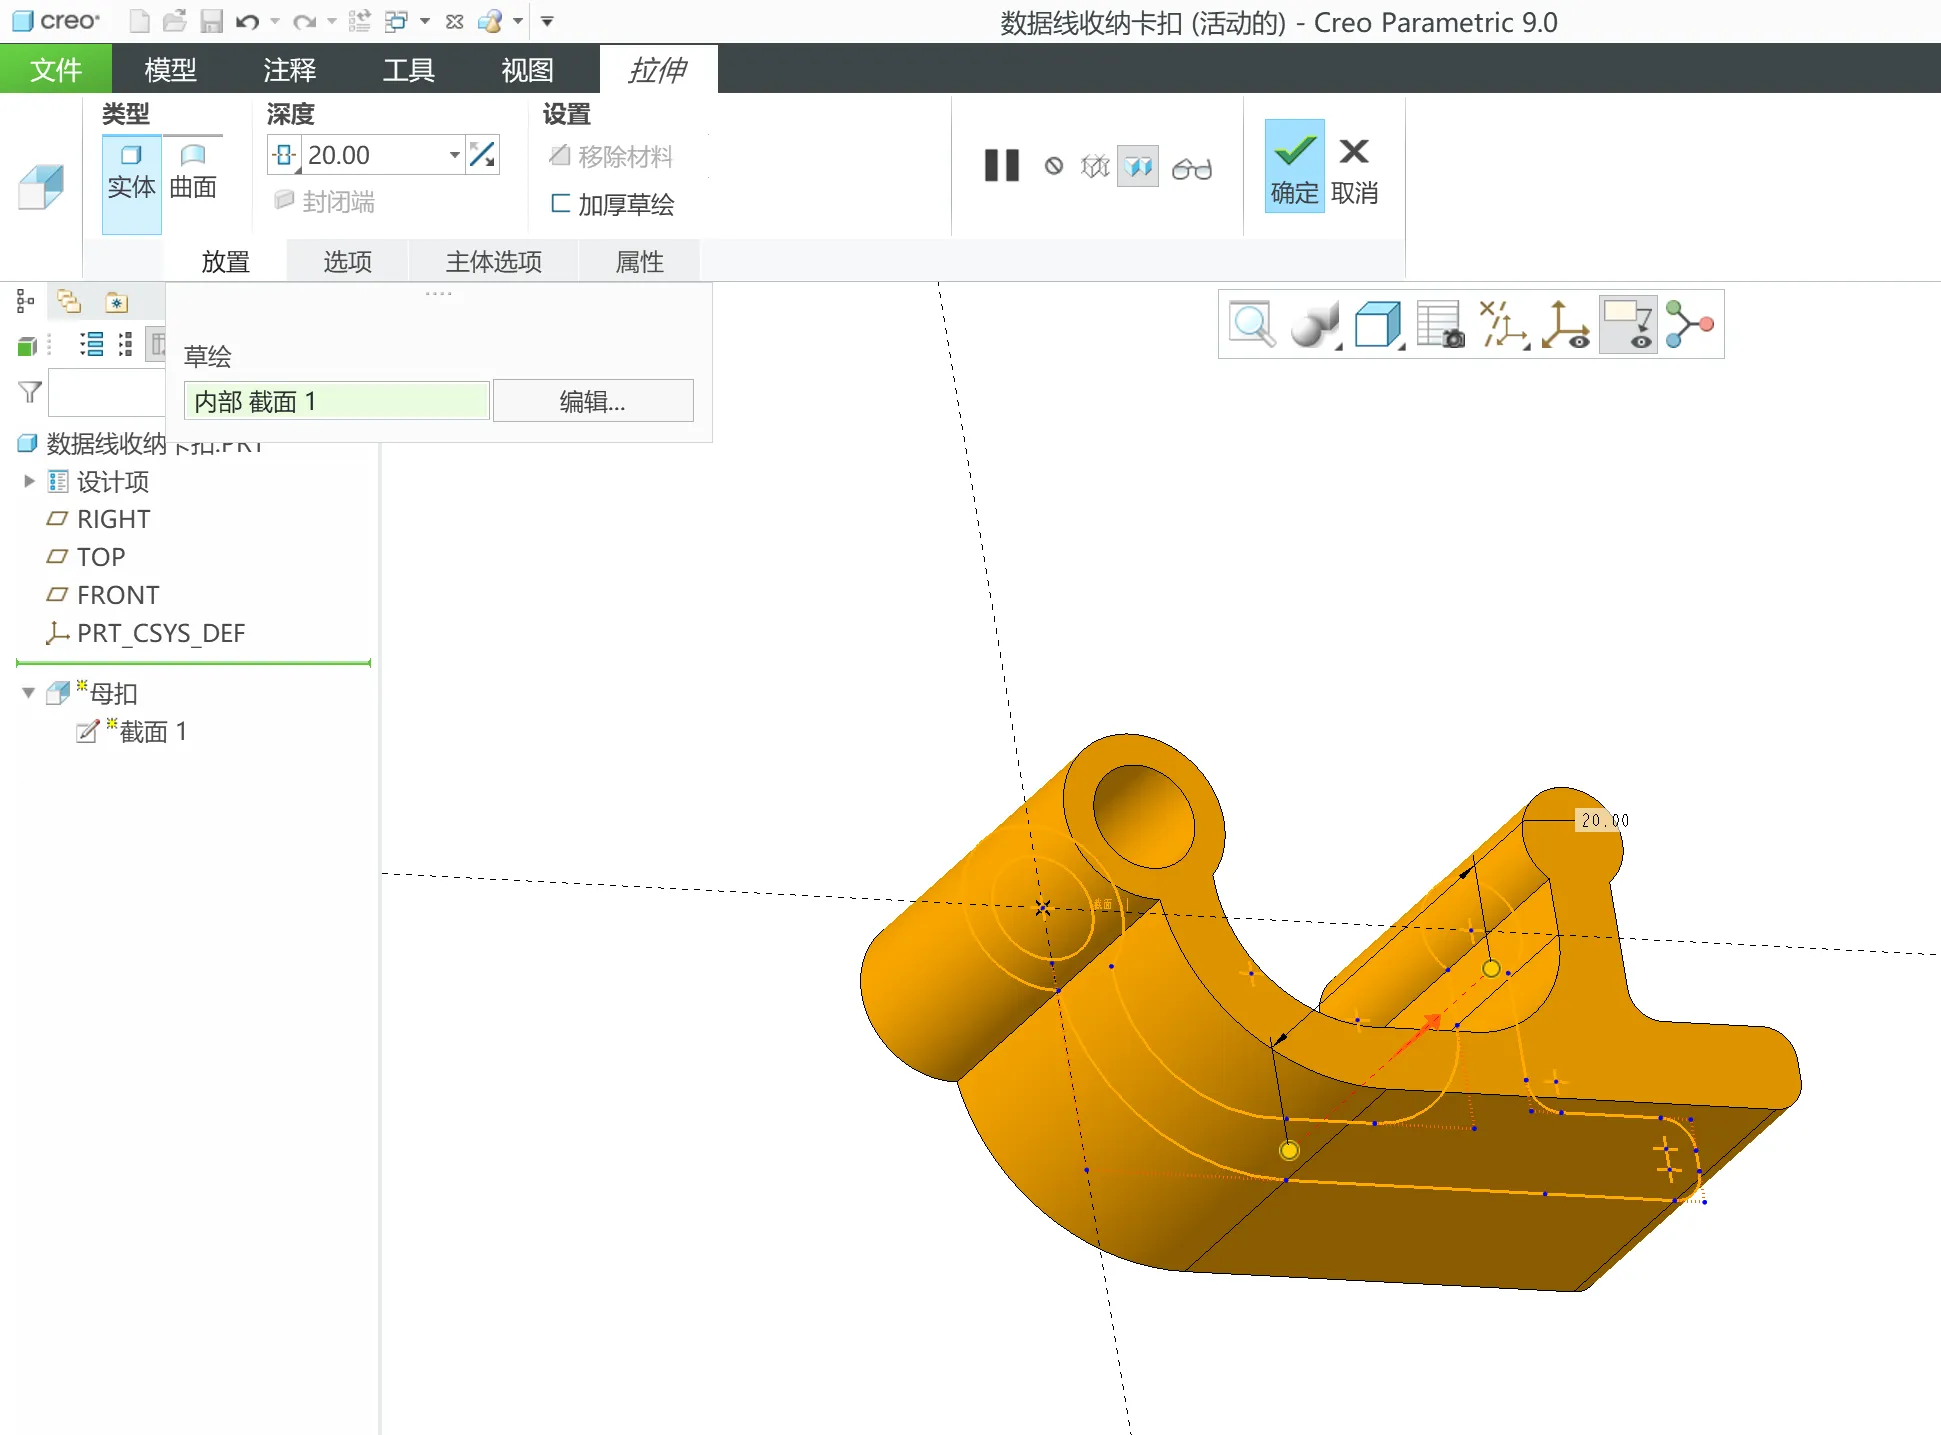Click the glasses verify preview icon

1191,168
